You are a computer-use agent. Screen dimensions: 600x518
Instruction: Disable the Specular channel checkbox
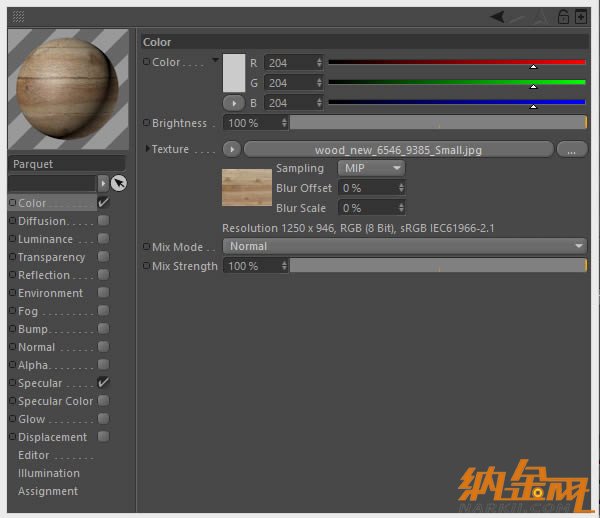[103, 382]
